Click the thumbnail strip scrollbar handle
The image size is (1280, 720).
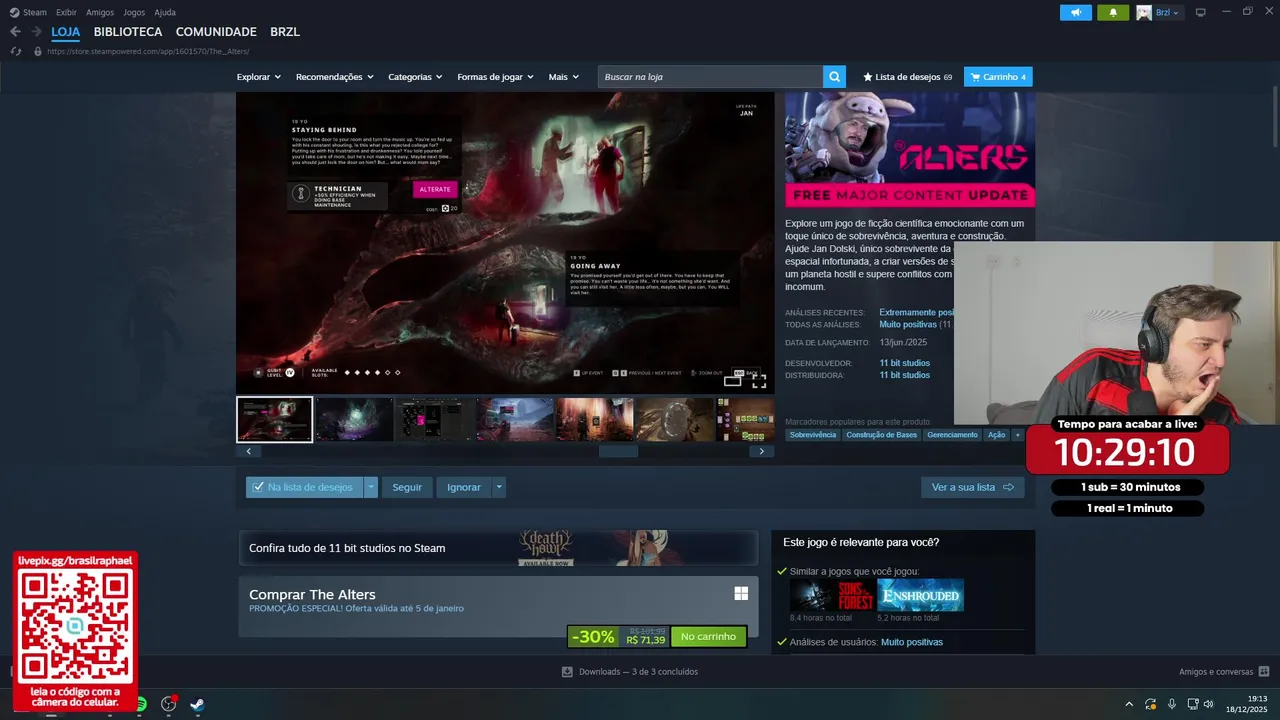[618, 451]
